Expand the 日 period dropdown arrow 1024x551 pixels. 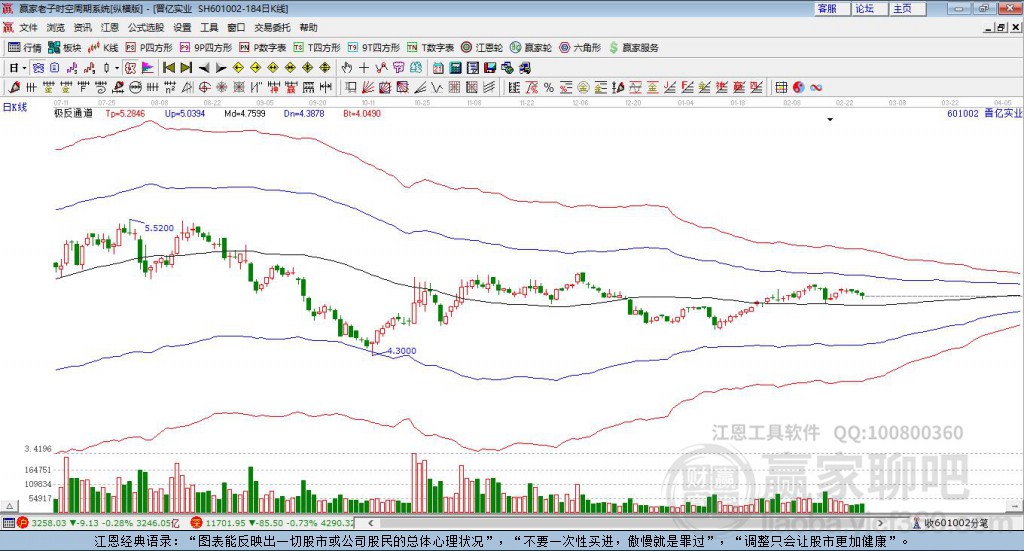point(23,68)
